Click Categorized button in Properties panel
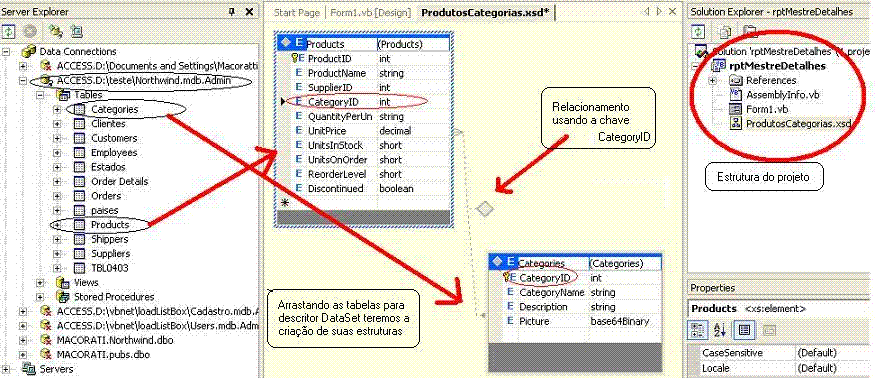Image resolution: width=875 pixels, height=378 pixels. coord(698,330)
